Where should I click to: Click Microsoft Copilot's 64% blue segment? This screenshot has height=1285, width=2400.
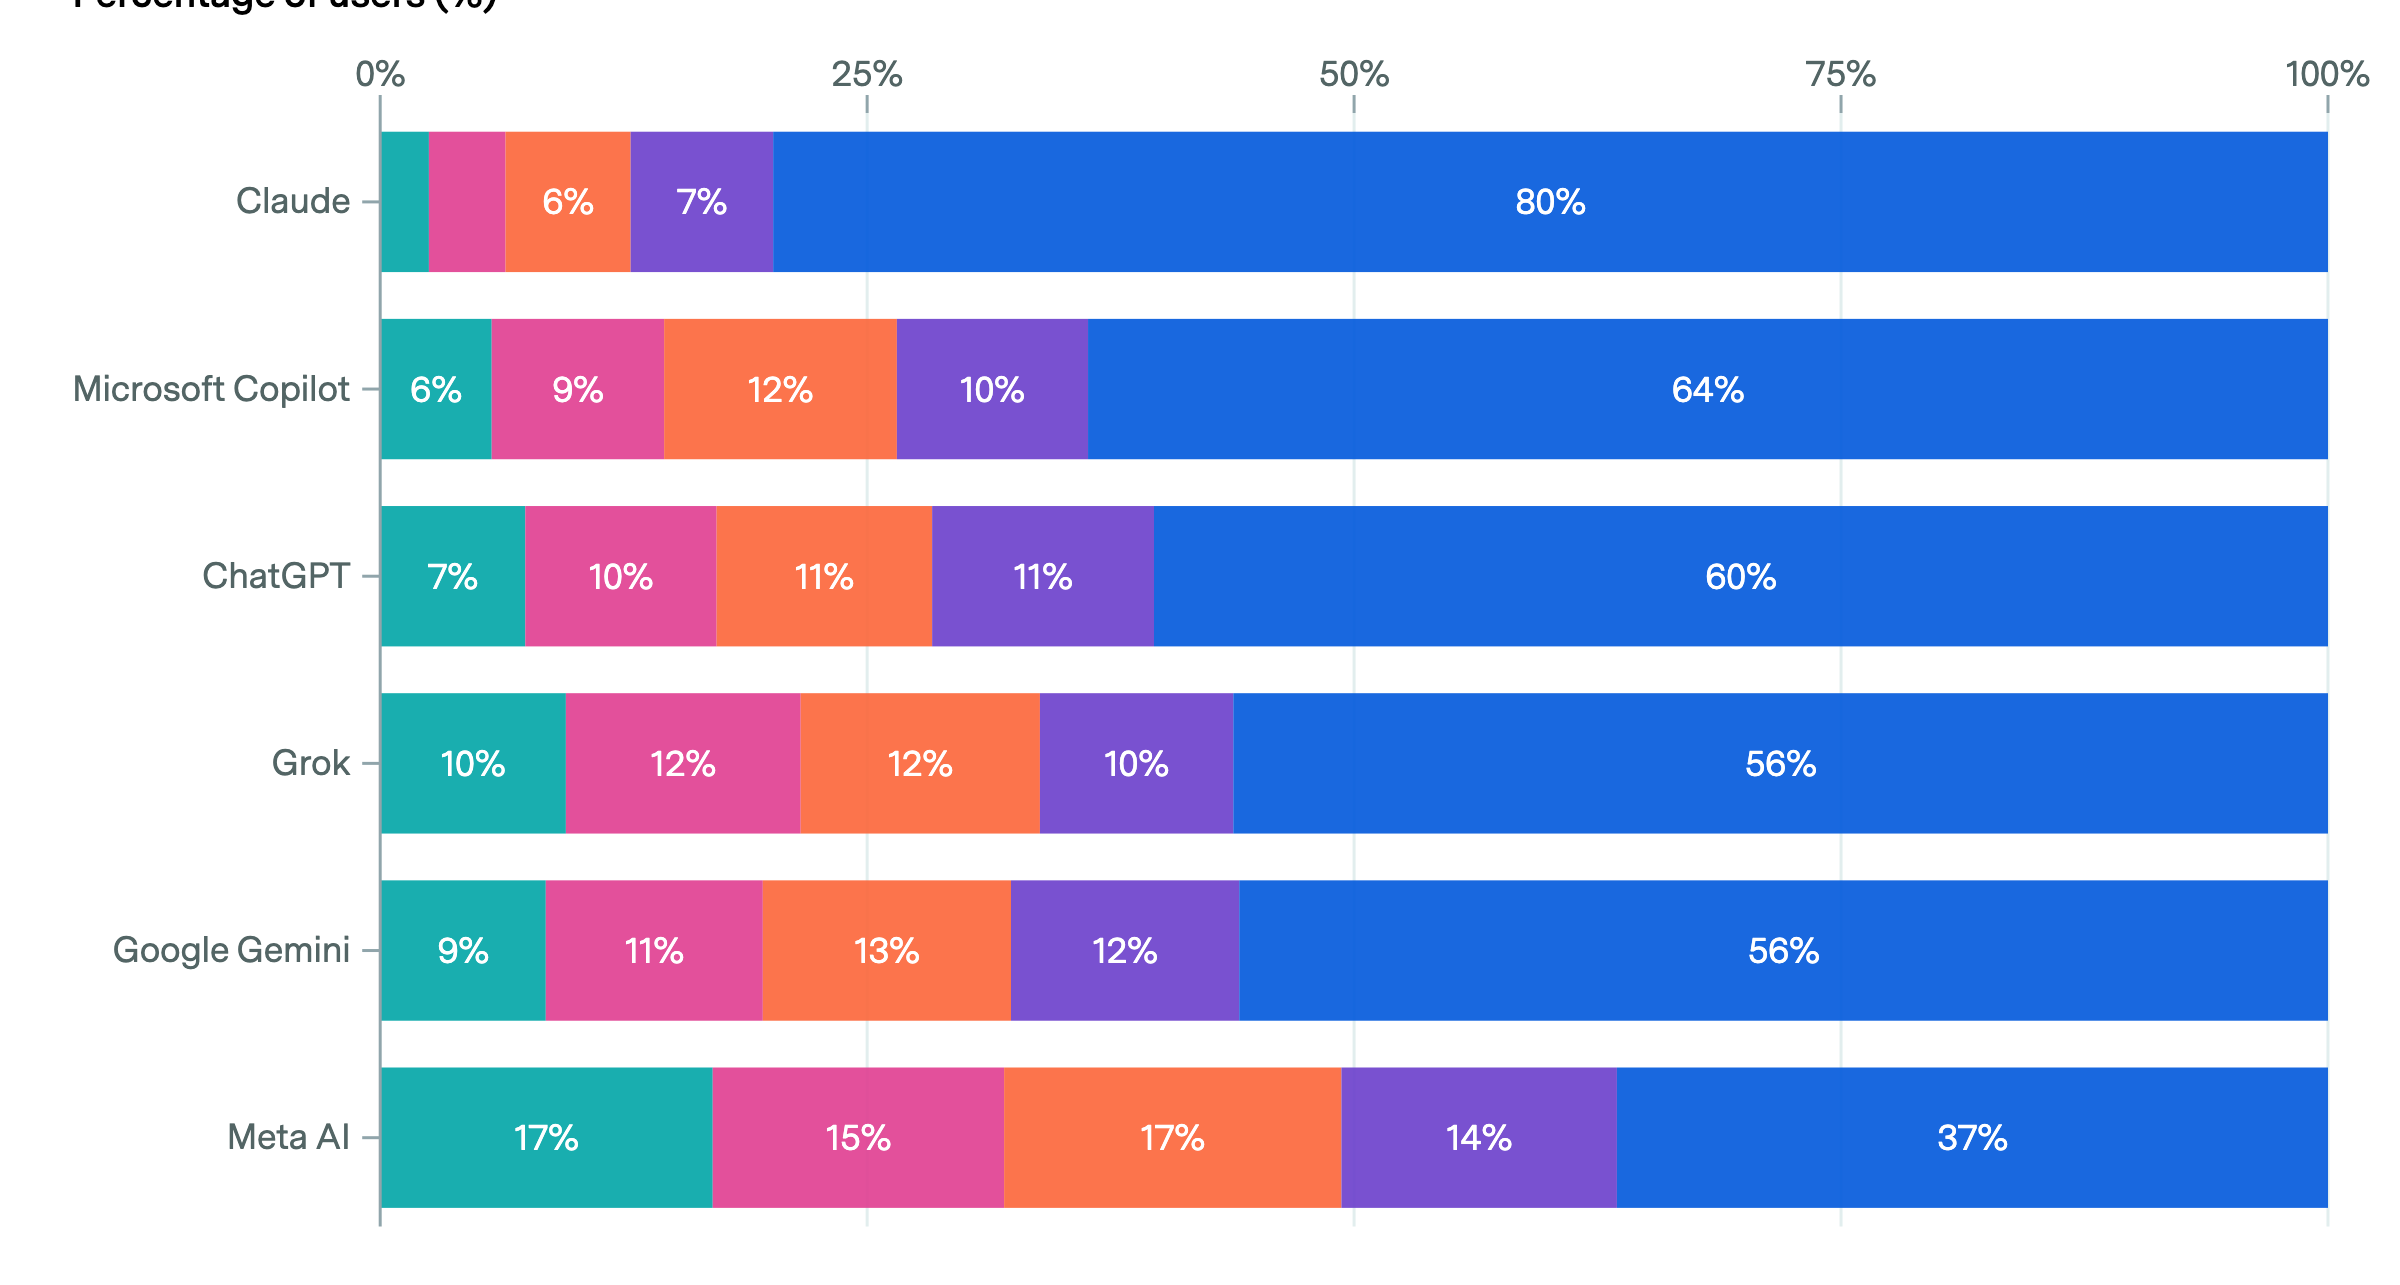pos(1707,389)
